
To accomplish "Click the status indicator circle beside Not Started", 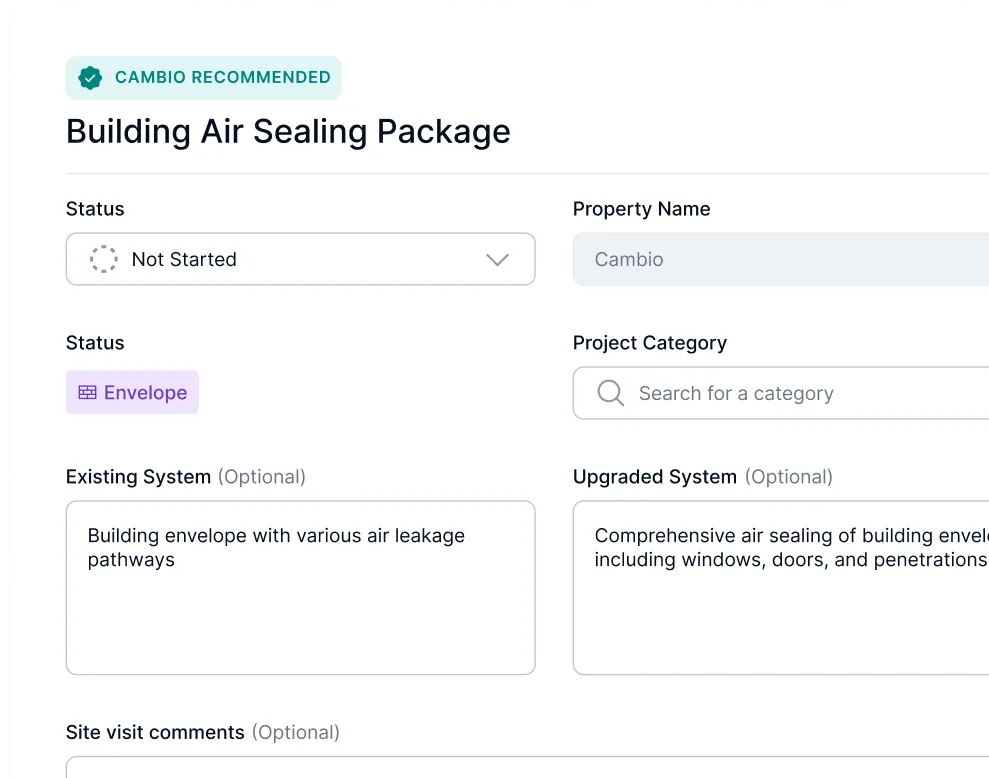I will coord(103,259).
